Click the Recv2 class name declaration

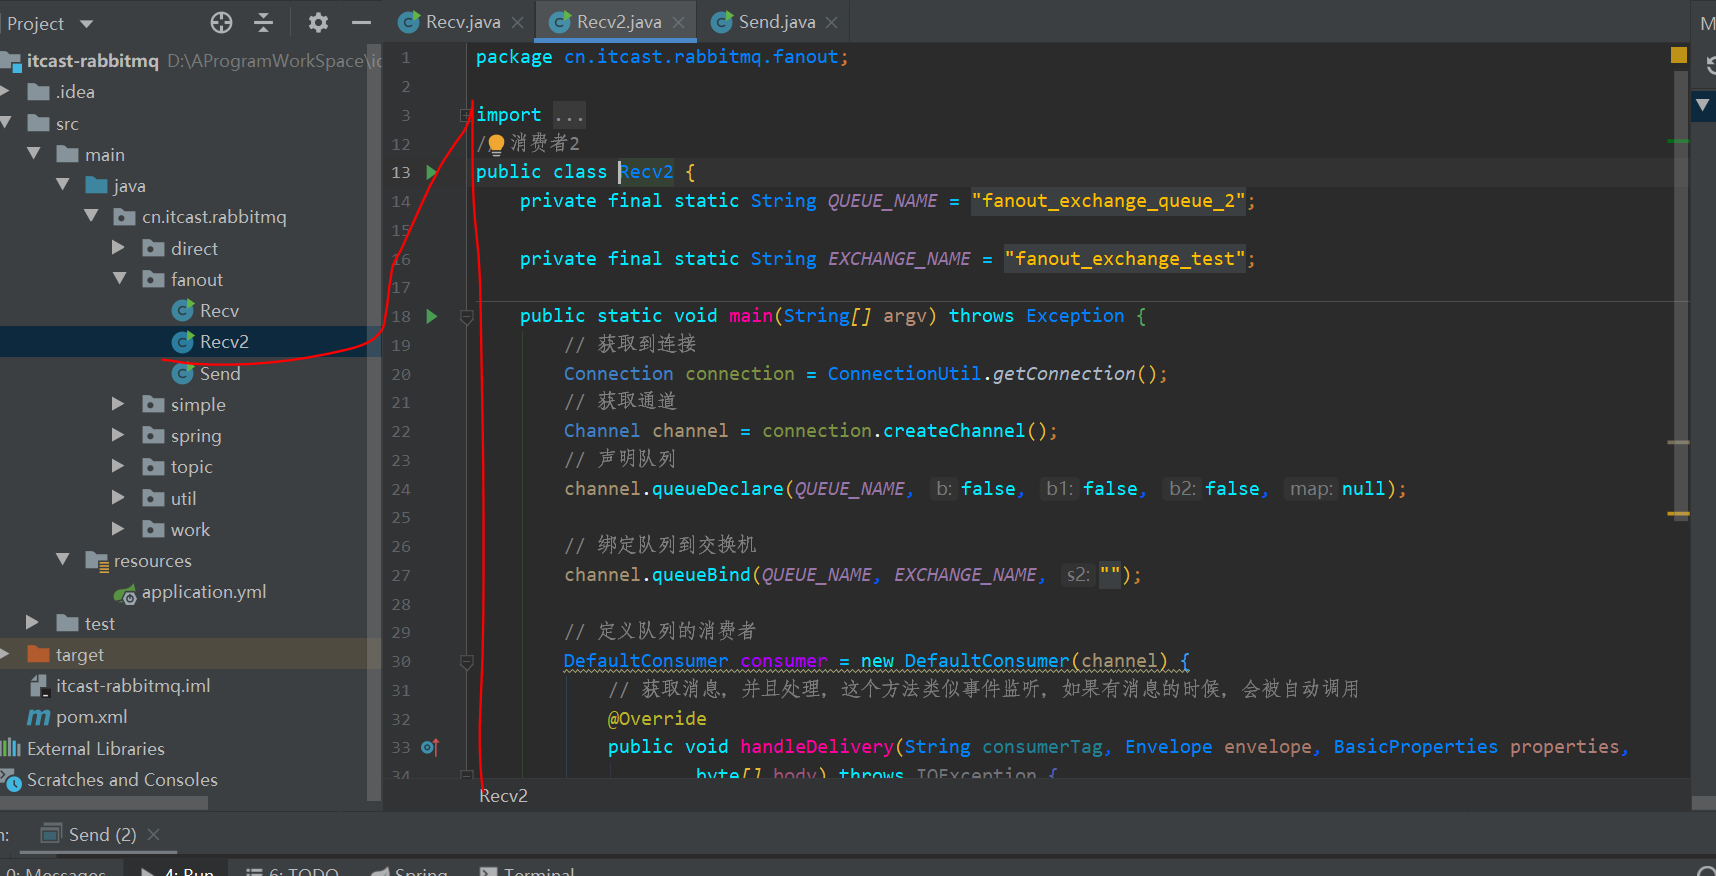[646, 172]
